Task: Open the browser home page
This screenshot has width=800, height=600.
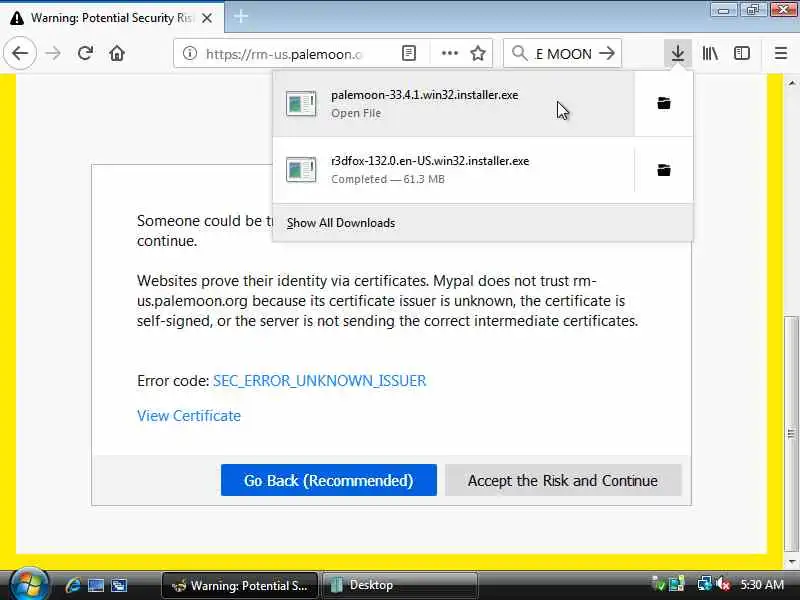Action: point(117,53)
